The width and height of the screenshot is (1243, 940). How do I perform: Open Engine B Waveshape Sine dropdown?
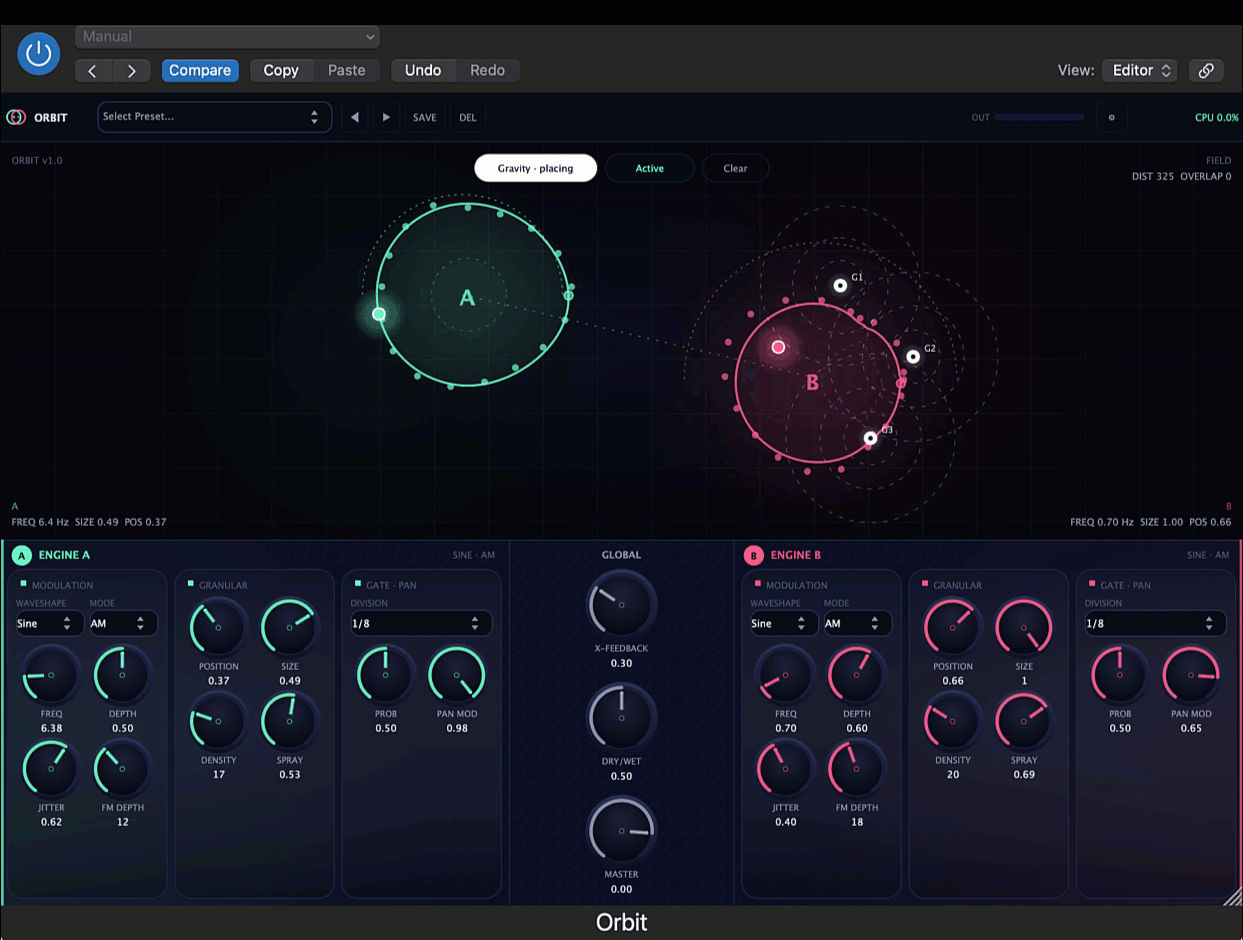[x=783, y=623]
